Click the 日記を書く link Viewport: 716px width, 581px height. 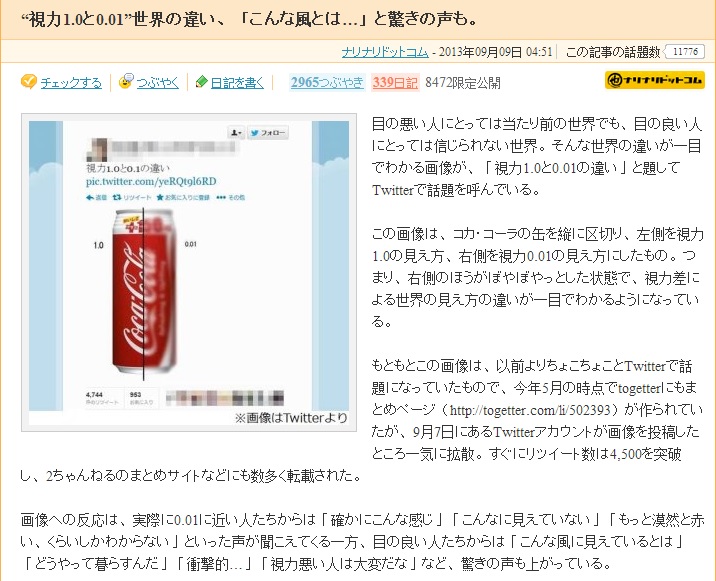pos(237,83)
